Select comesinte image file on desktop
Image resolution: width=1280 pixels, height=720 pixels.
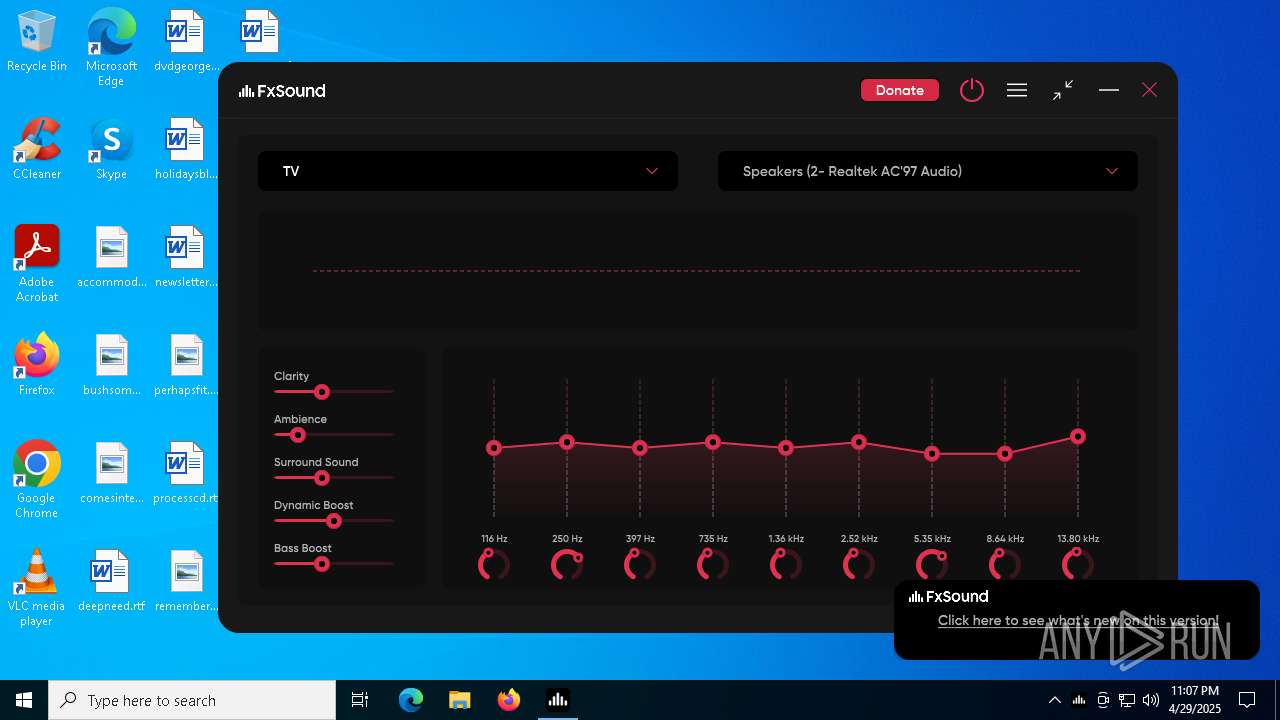[x=111, y=472]
